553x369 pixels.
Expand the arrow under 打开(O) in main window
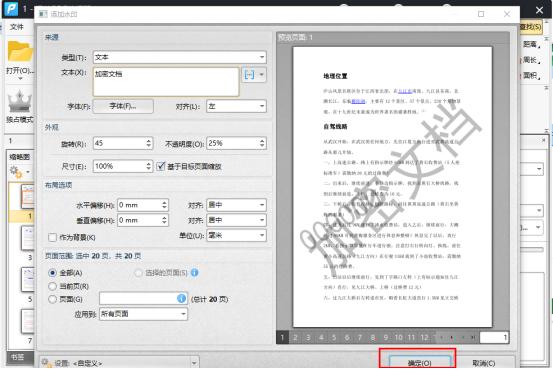pyautogui.click(x=20, y=79)
